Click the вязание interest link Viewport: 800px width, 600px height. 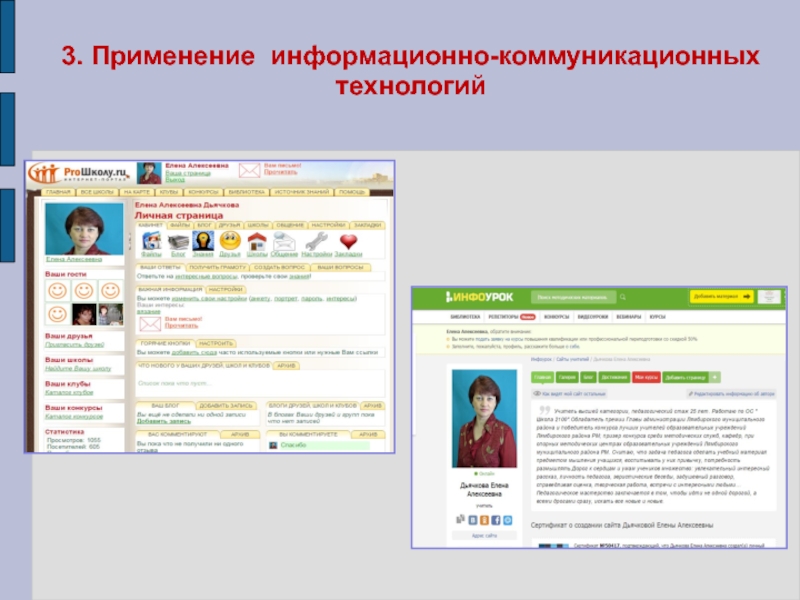click(148, 311)
